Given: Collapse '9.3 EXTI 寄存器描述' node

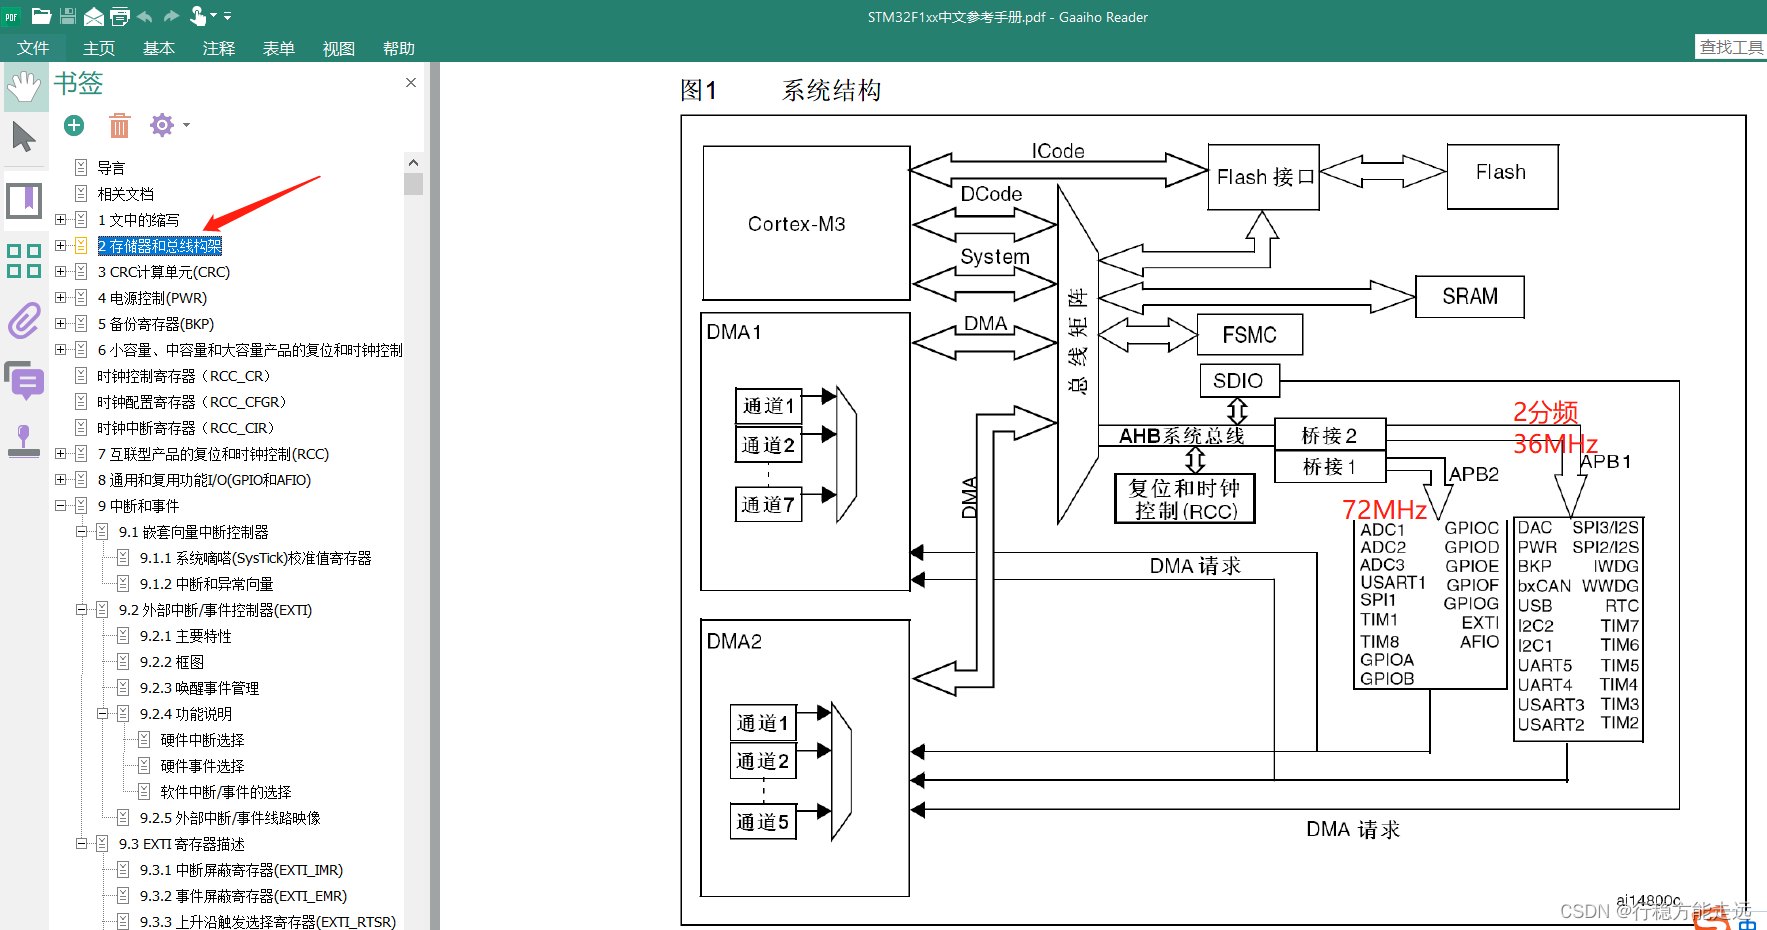Looking at the screenshot, I should click(x=82, y=844).
